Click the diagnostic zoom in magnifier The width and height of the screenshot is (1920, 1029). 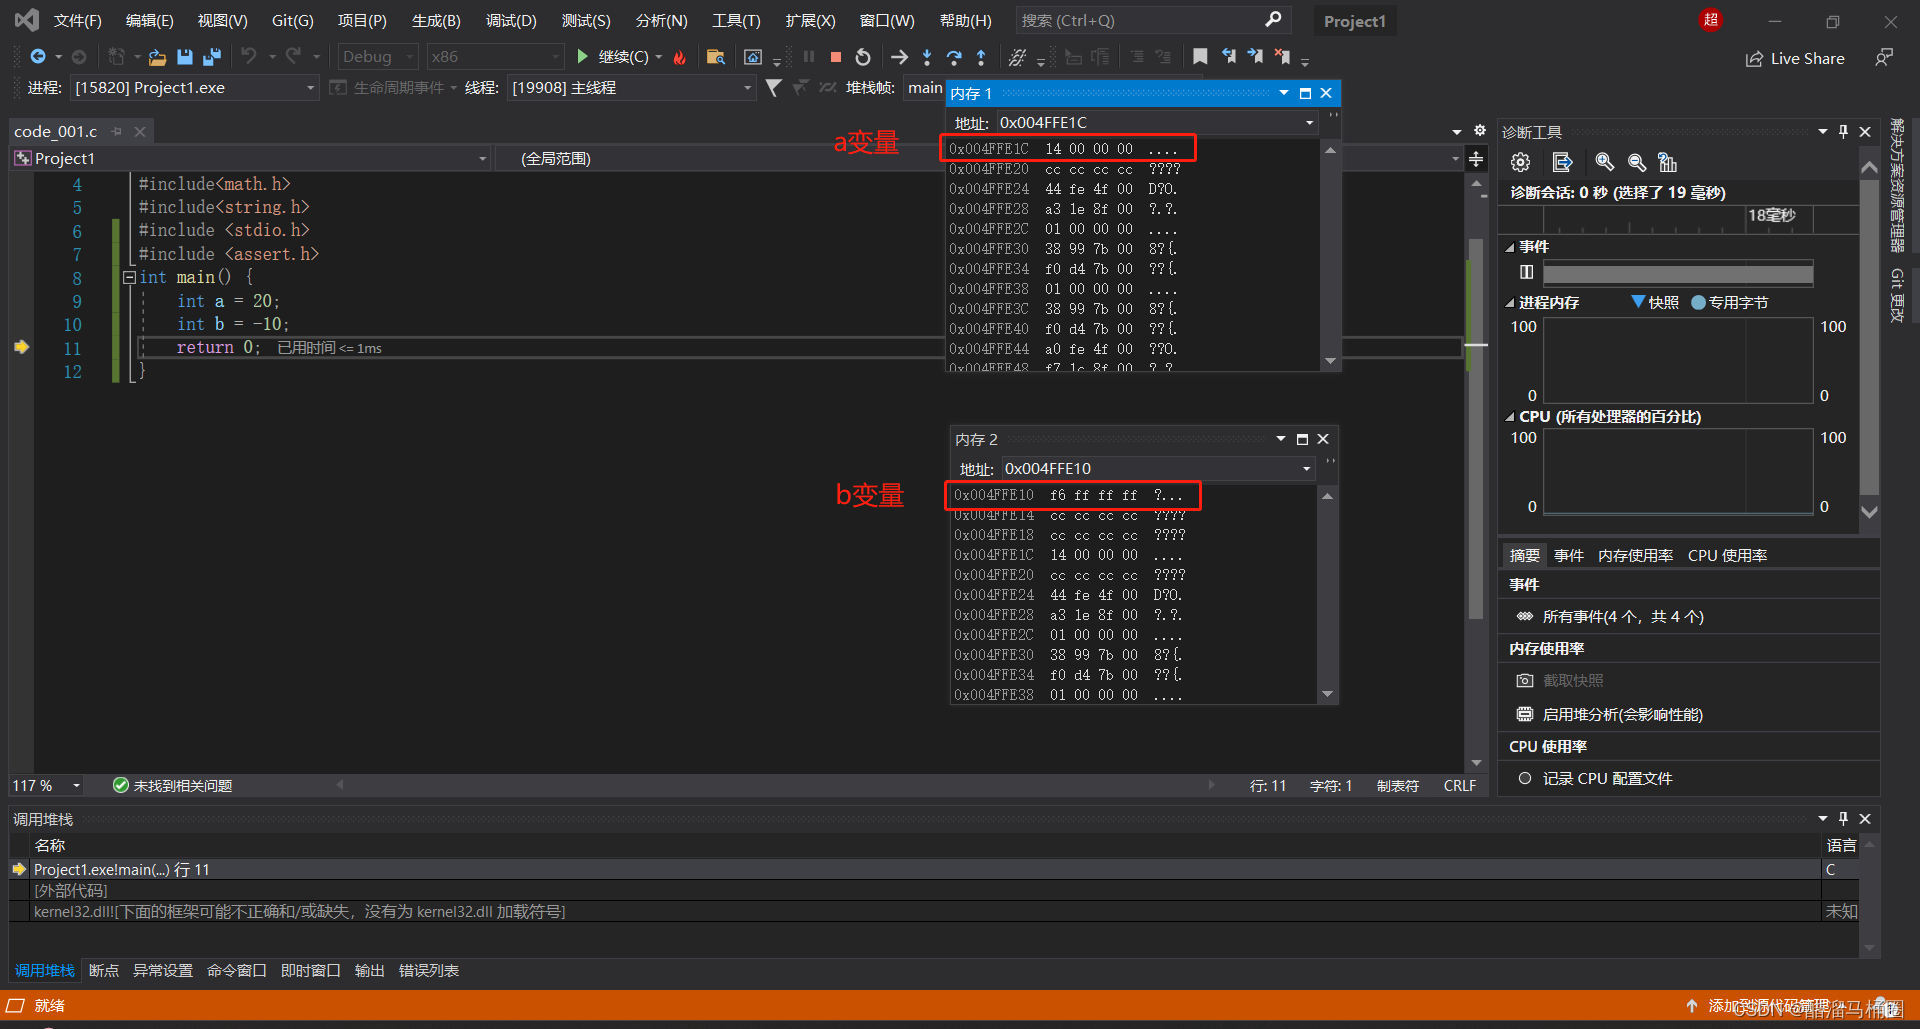tap(1604, 162)
